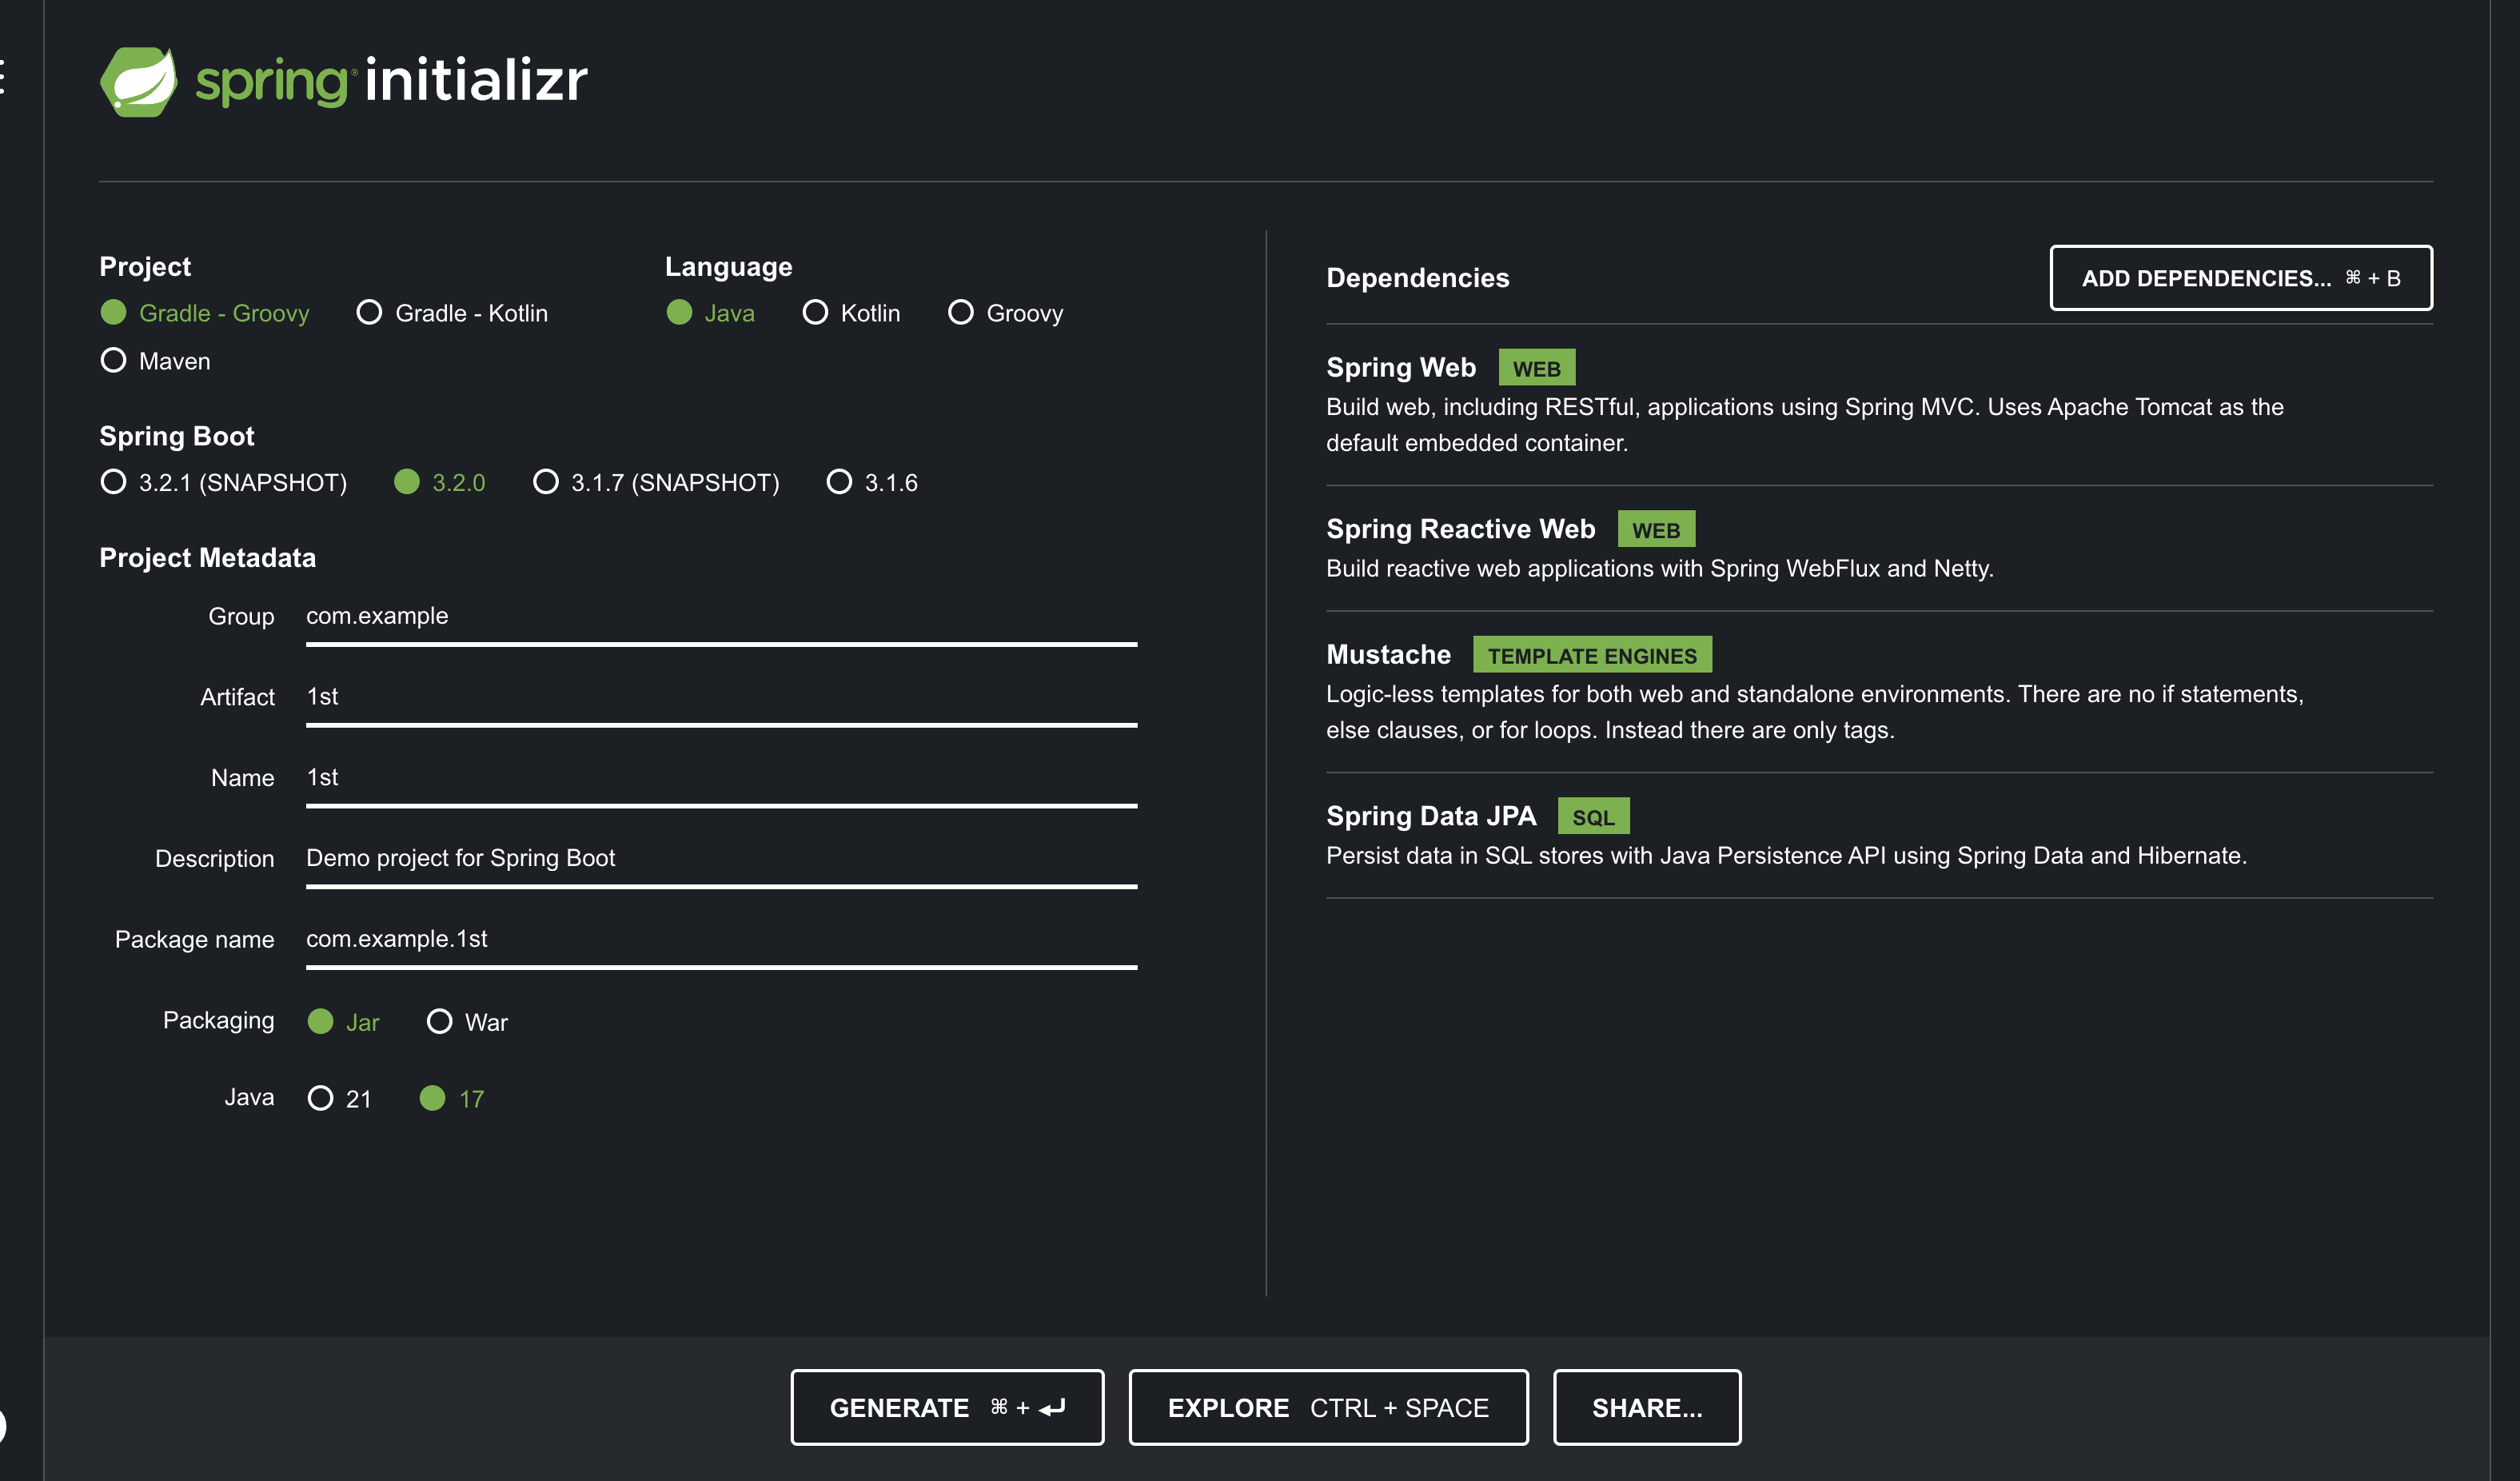Image resolution: width=2520 pixels, height=1481 pixels.
Task: Choose Maven as project type
Action: [156, 361]
